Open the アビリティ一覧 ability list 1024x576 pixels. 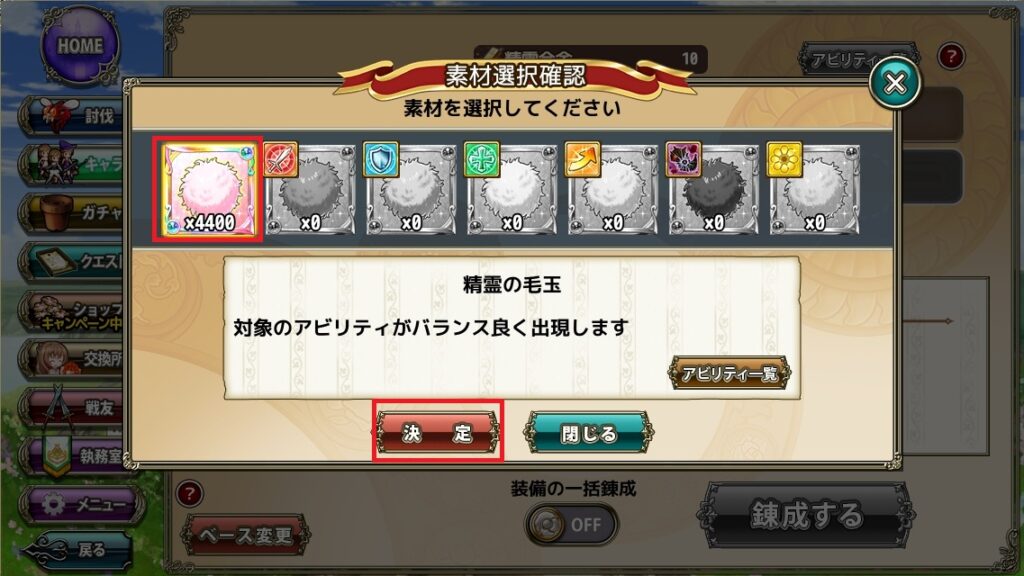click(x=729, y=374)
